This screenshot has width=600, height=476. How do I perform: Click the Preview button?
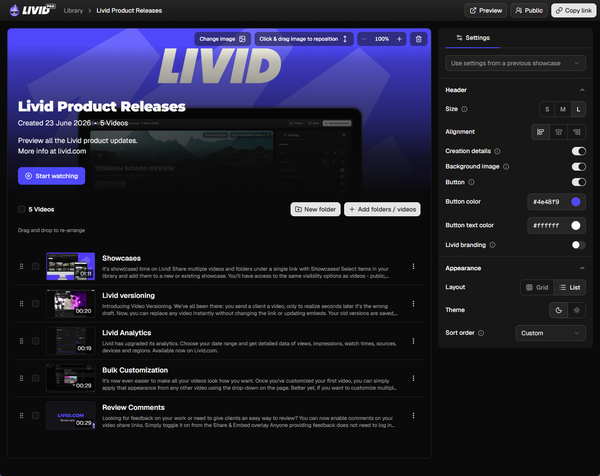tap(486, 10)
